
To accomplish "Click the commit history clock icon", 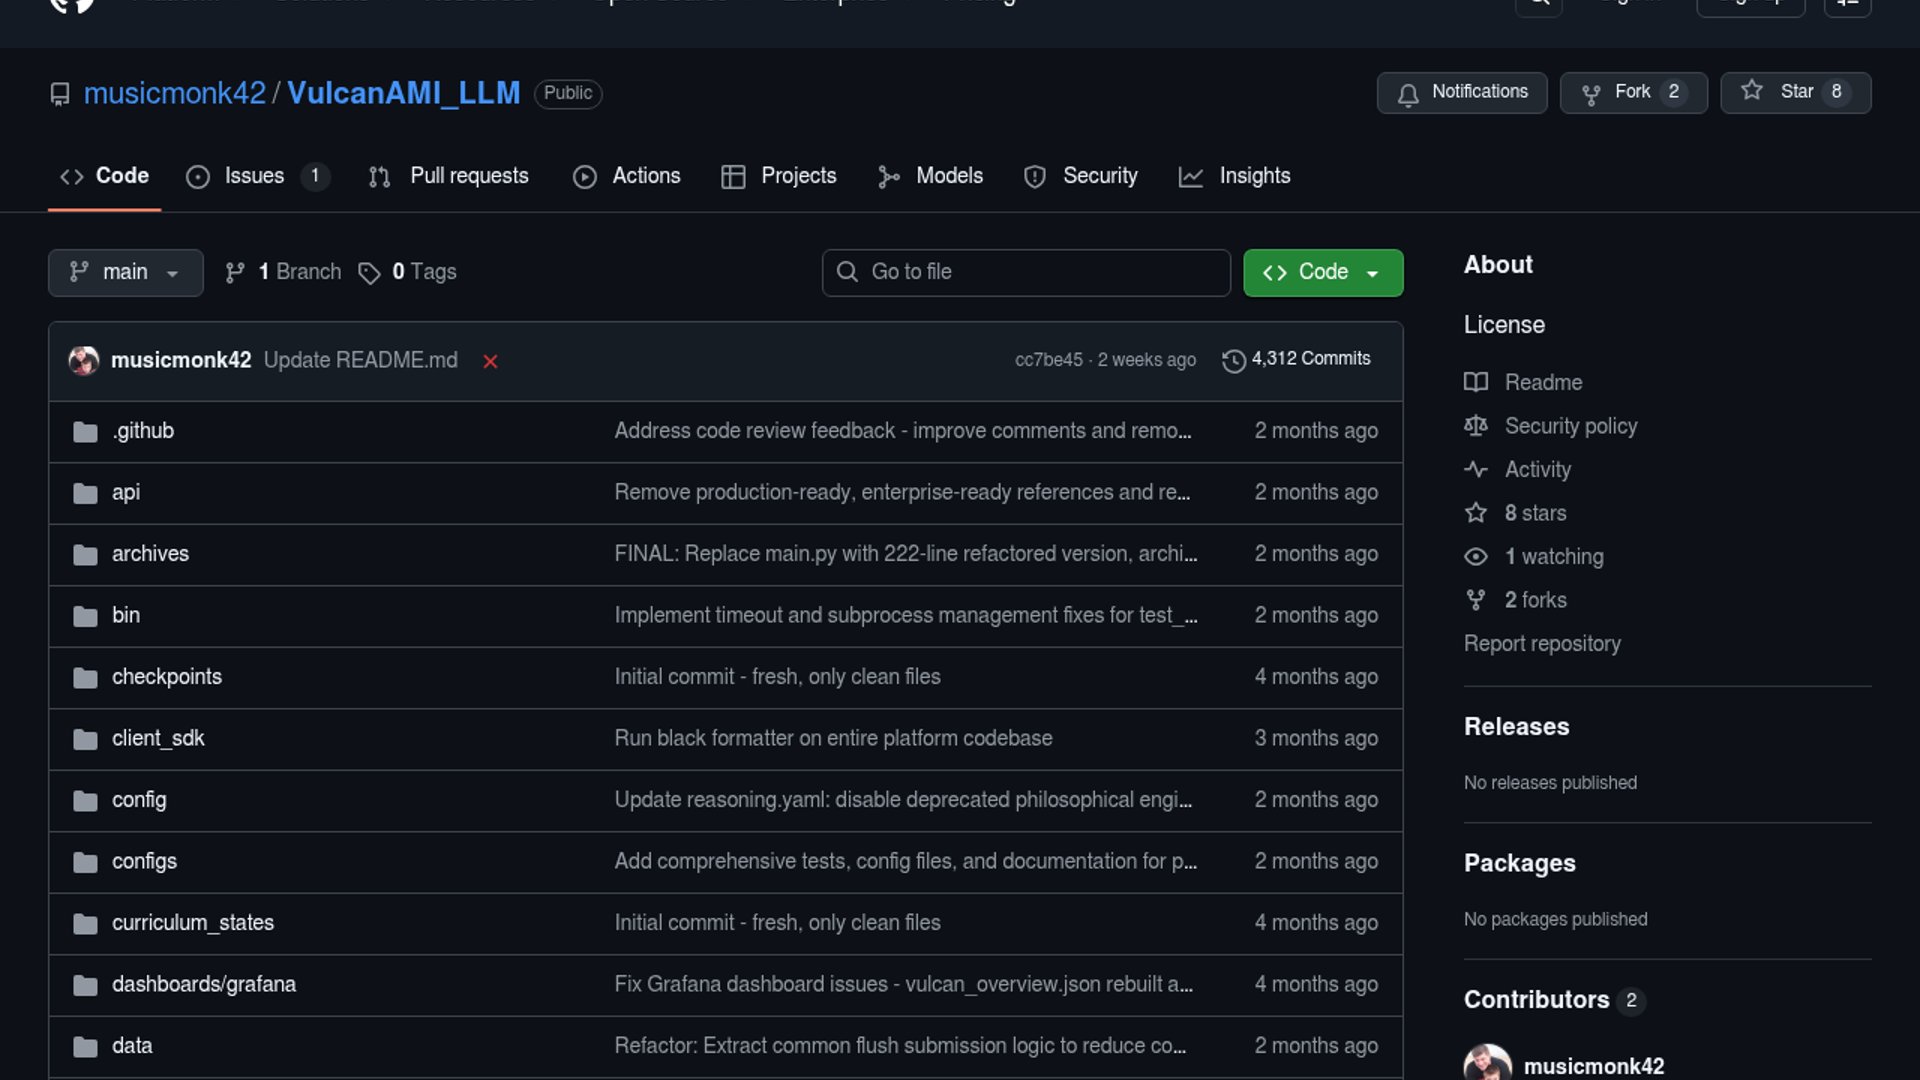I will [x=1233, y=360].
